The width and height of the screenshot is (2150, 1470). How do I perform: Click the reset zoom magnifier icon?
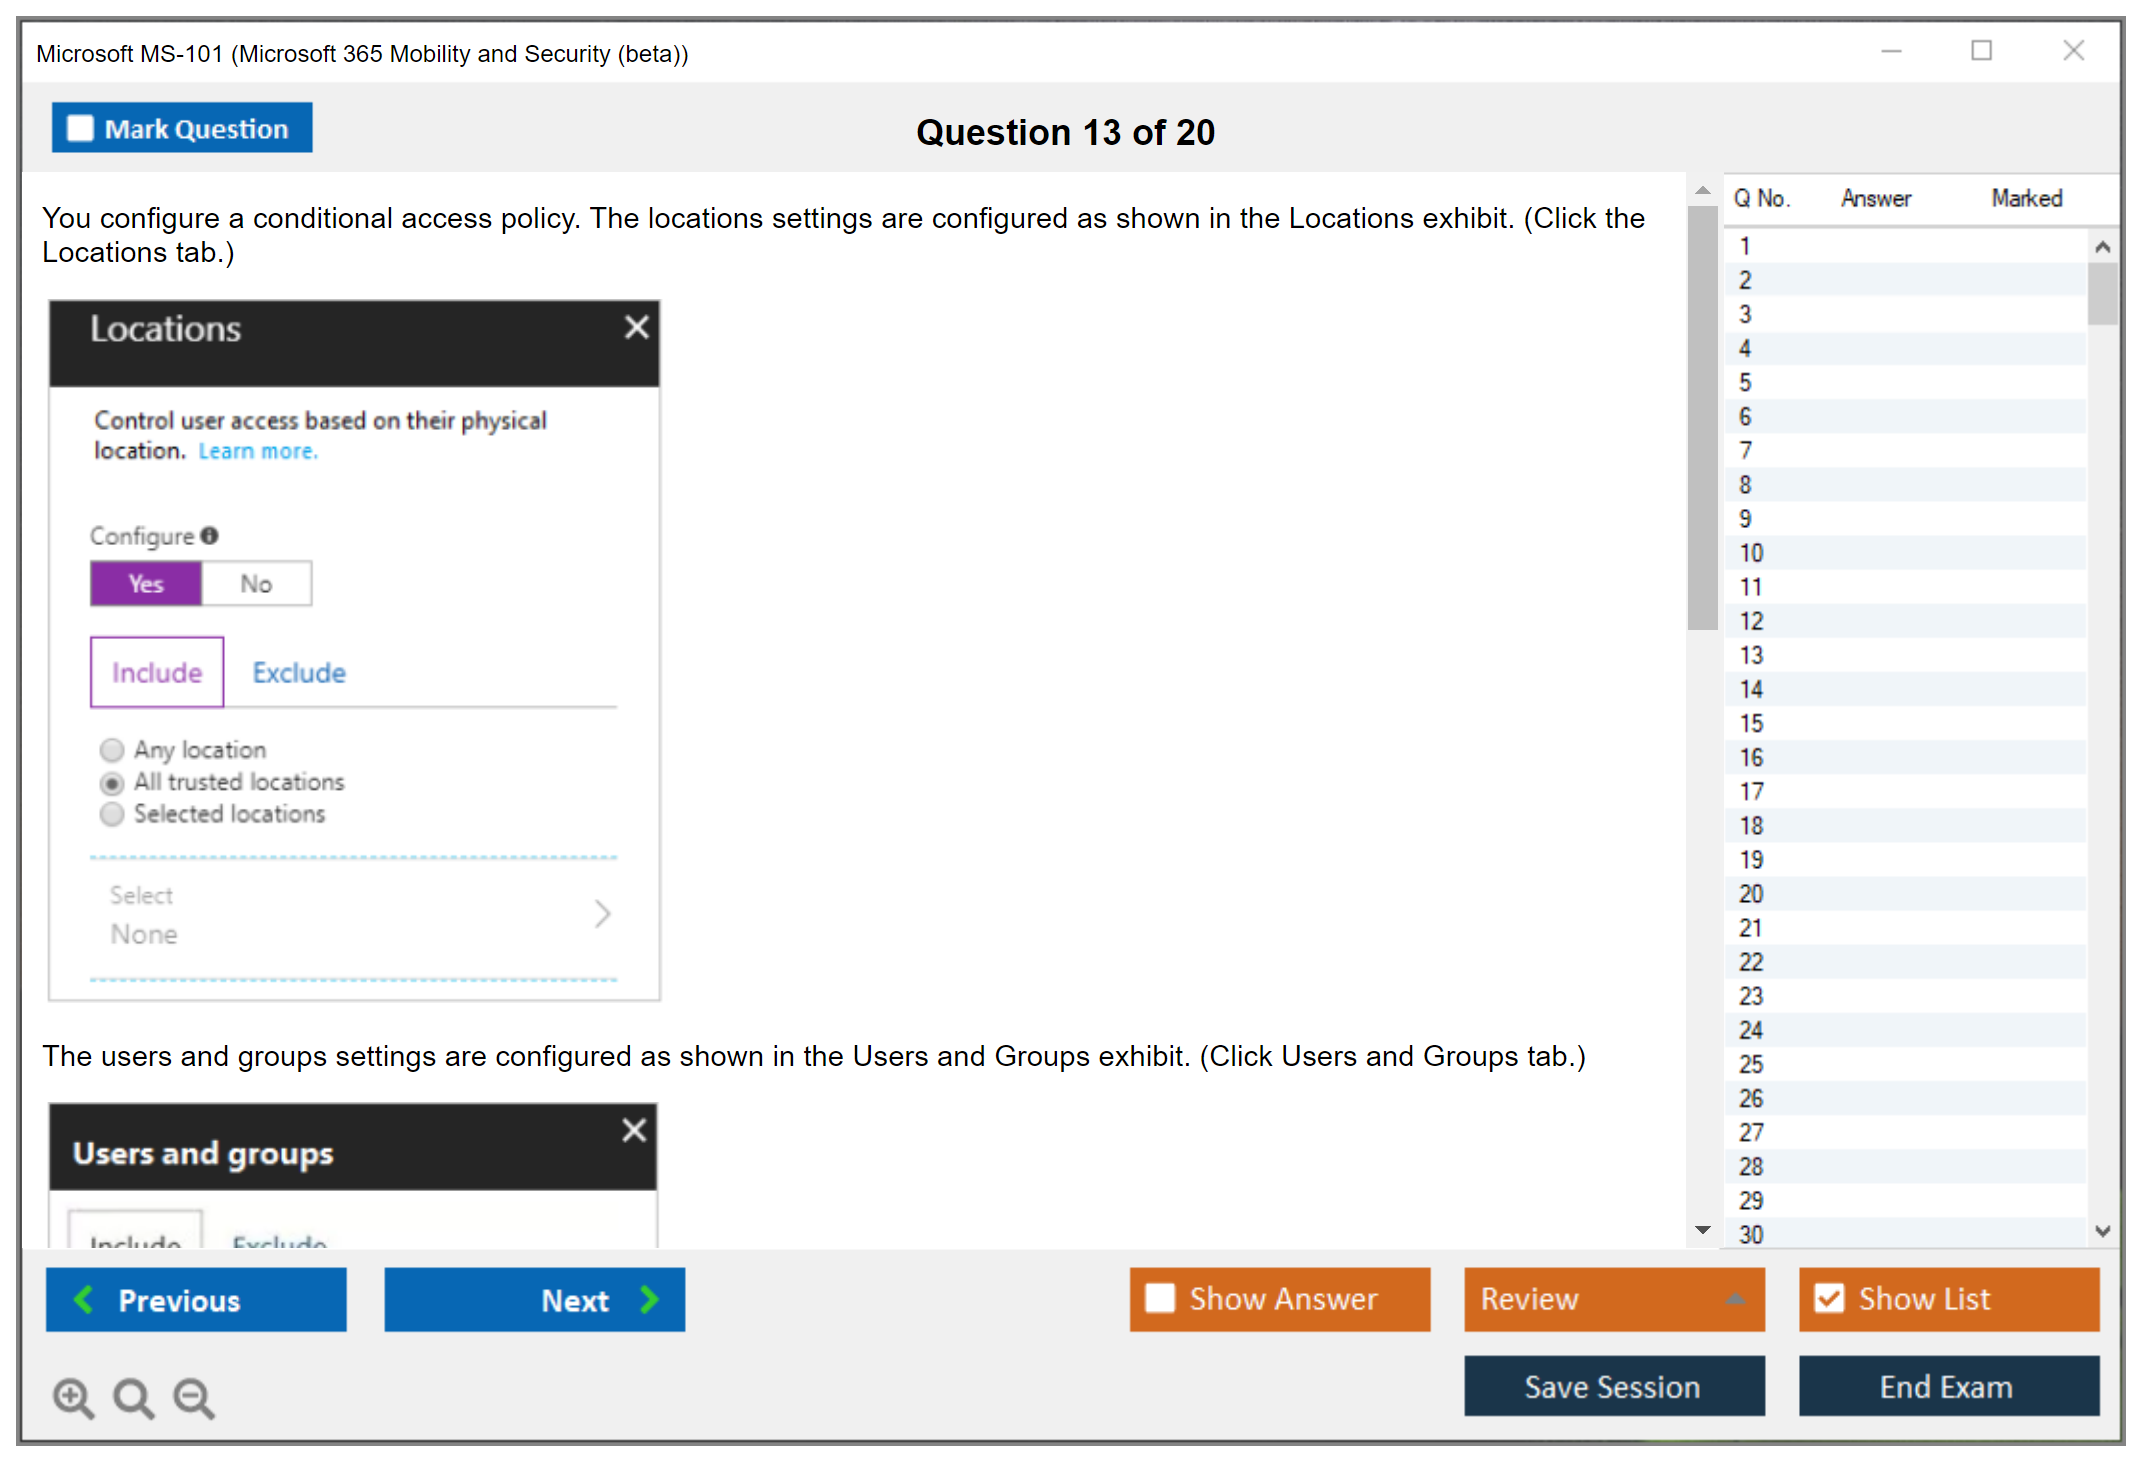[133, 1397]
